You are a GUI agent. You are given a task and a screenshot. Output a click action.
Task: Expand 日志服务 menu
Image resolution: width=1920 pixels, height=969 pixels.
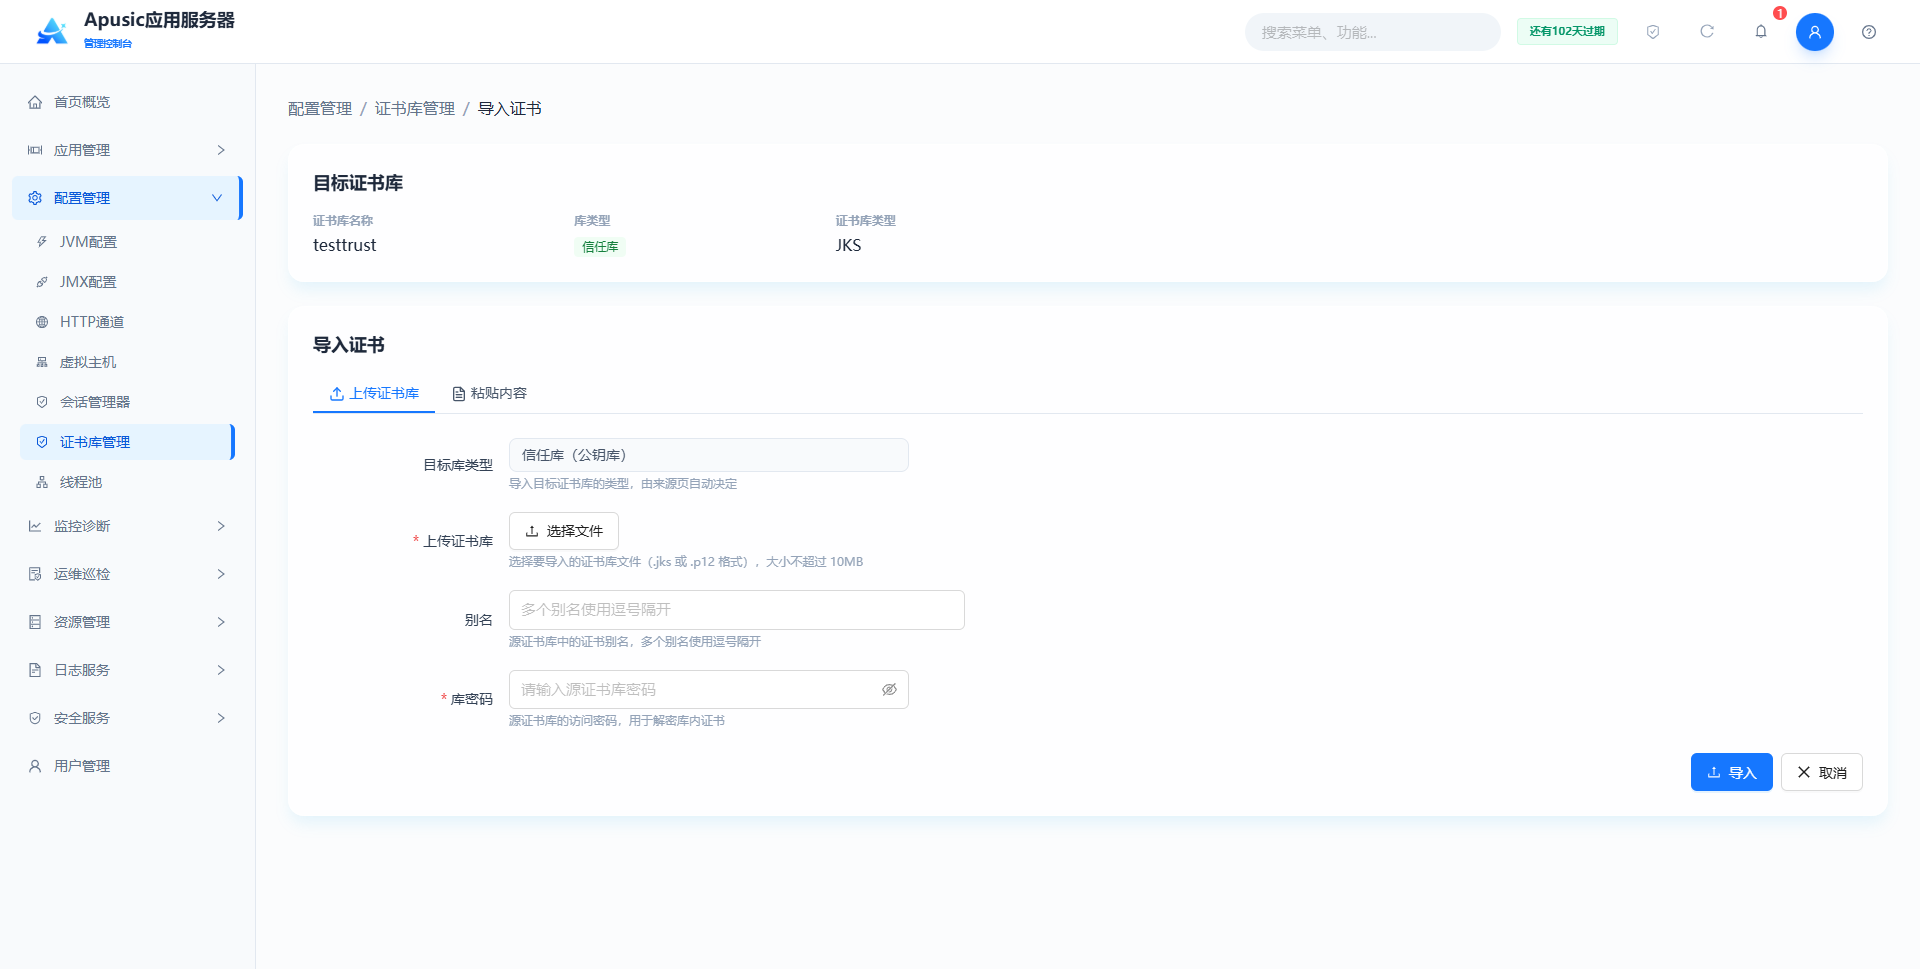(128, 670)
